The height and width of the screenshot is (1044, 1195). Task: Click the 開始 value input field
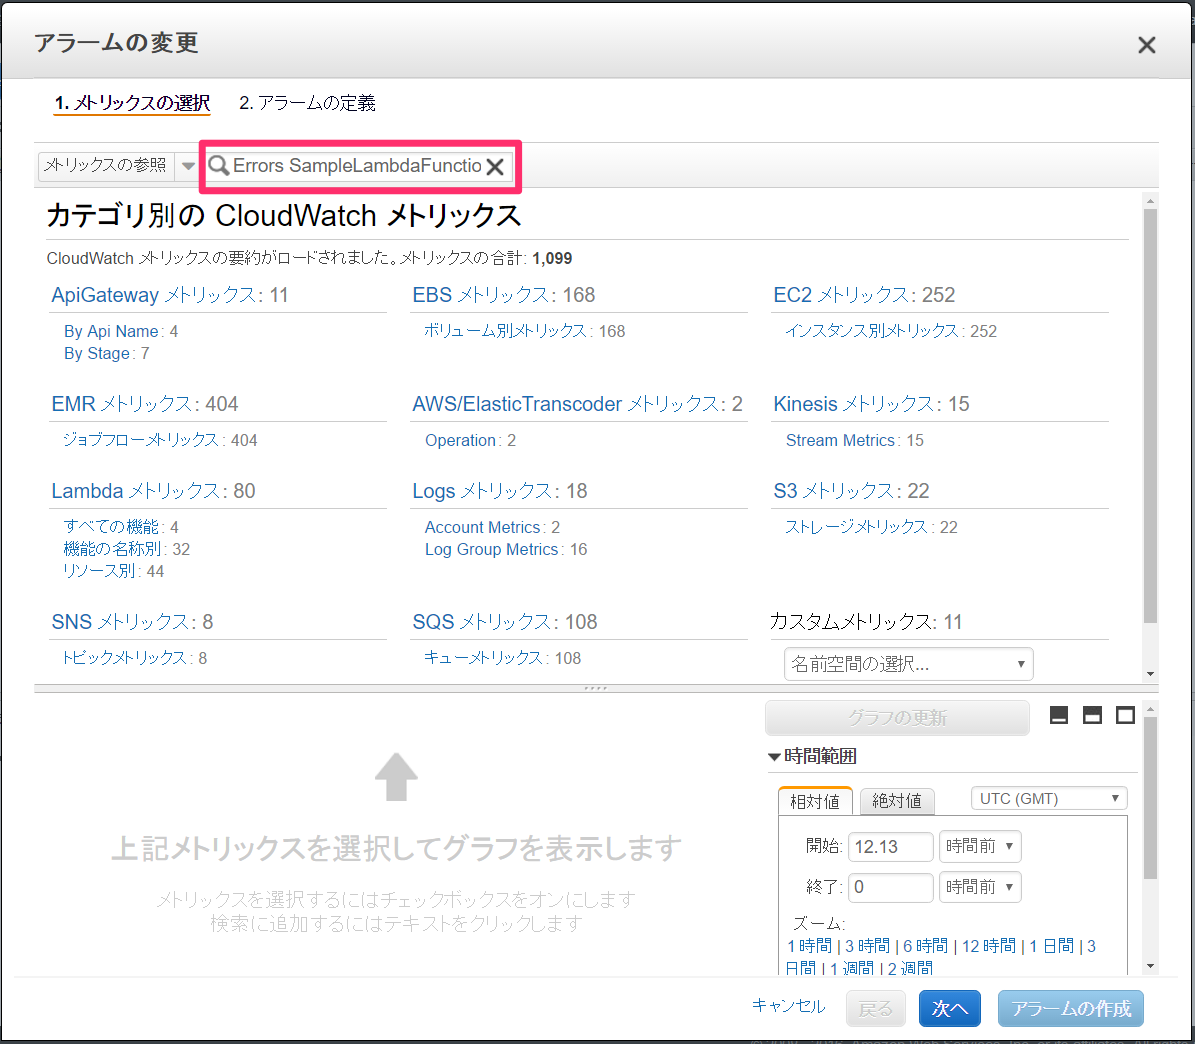(890, 846)
